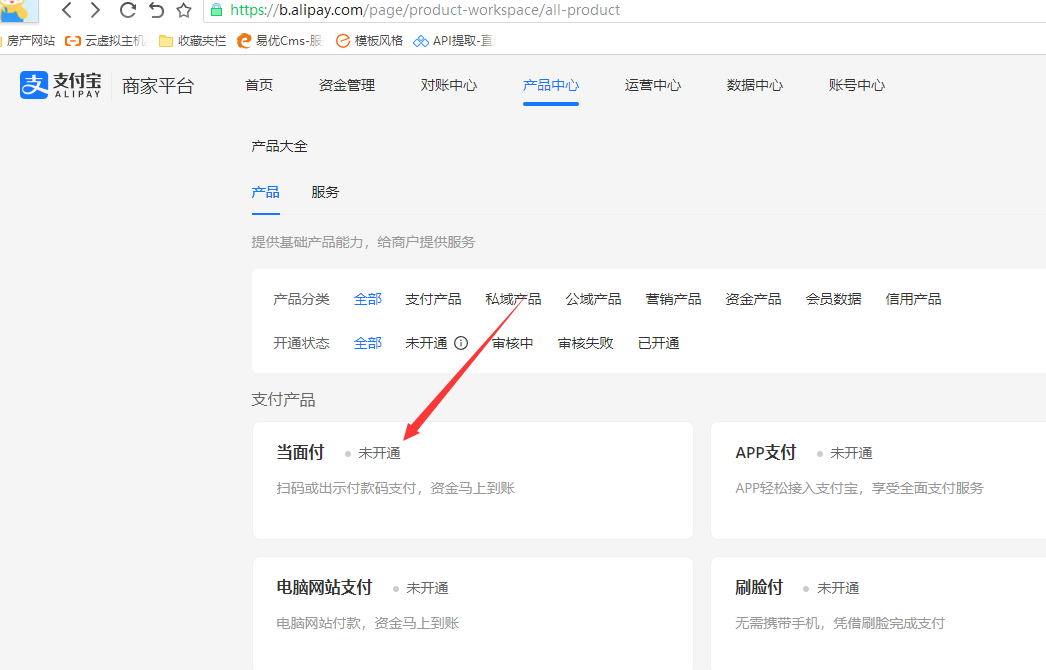Viewport: 1046px width, 670px height.
Task: Click the green padlock security icon
Action: point(216,10)
